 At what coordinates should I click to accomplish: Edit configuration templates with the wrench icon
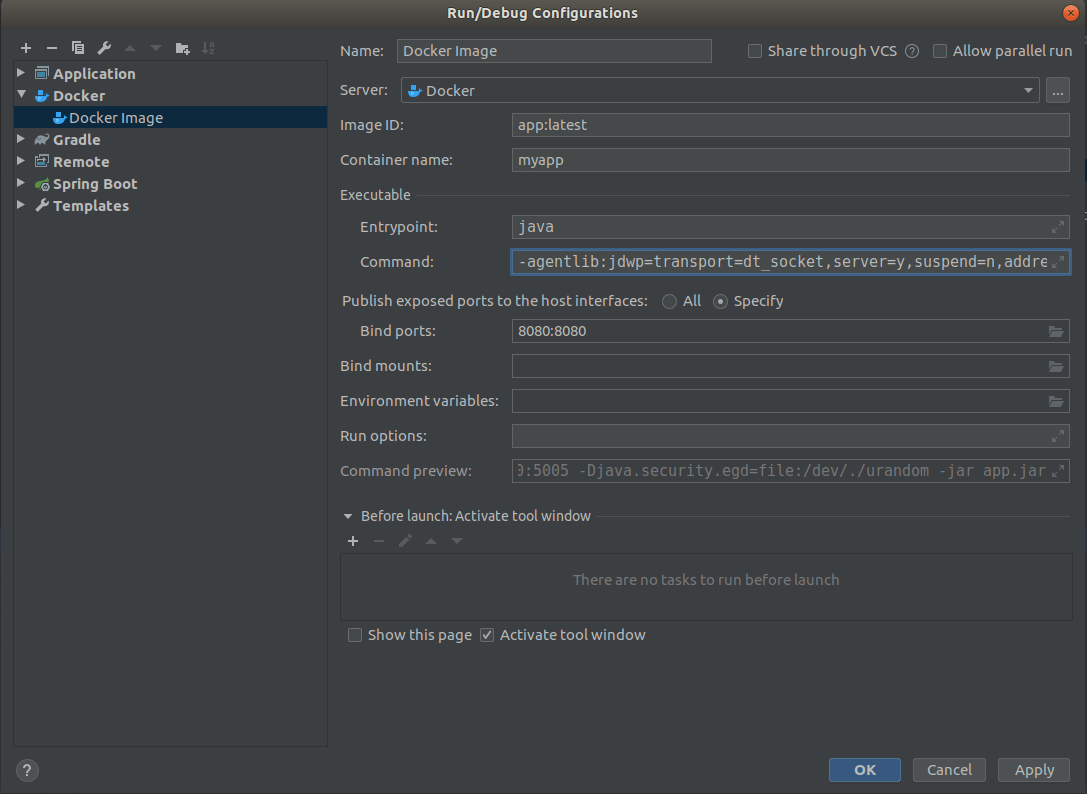pyautogui.click(x=103, y=47)
